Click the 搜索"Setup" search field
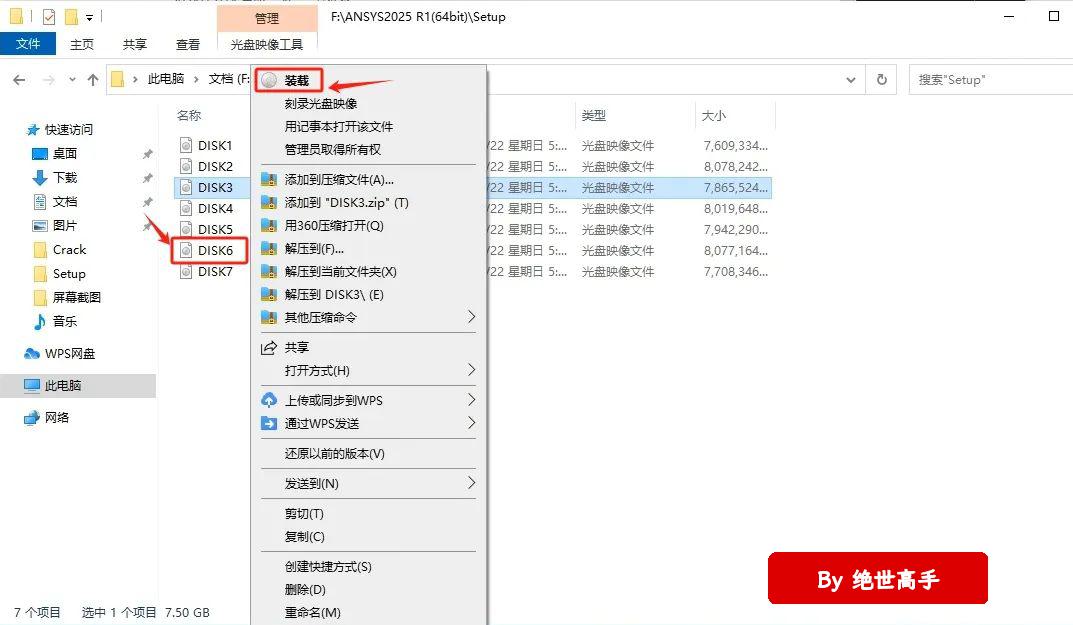1073x625 pixels. tap(985, 80)
